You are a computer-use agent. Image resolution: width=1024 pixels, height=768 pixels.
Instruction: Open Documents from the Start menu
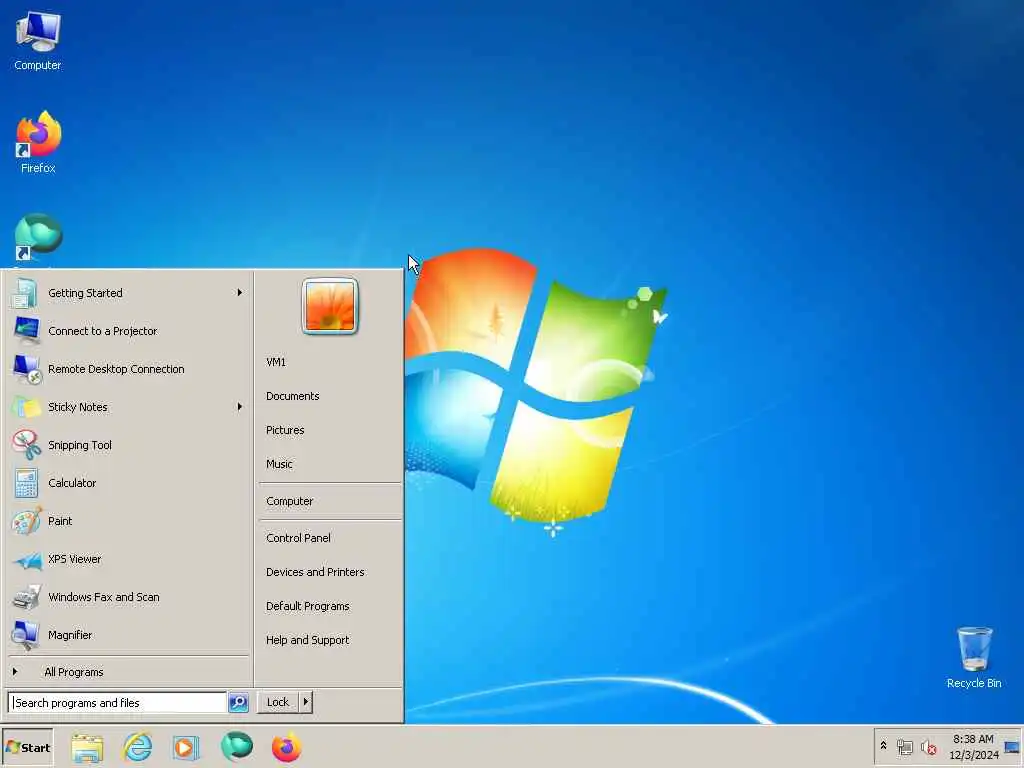(x=293, y=396)
